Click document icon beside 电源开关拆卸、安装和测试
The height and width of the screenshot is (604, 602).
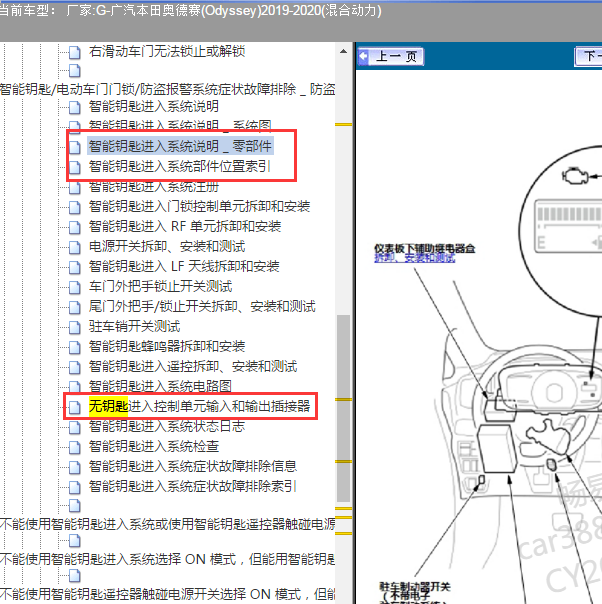coord(75,247)
